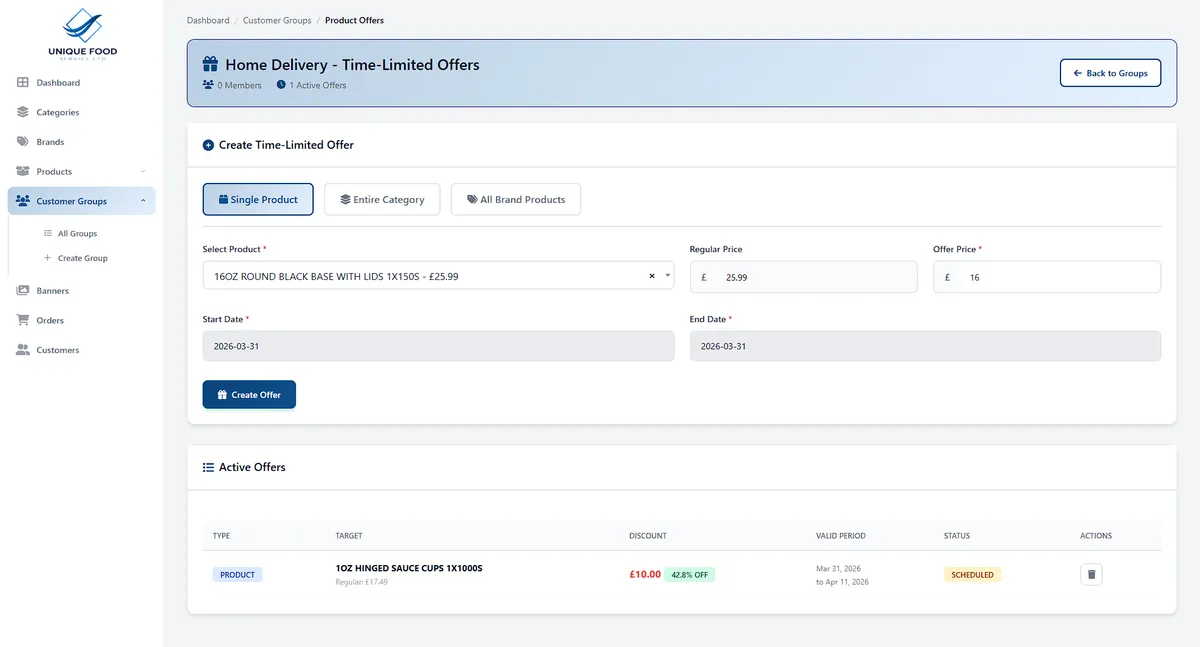The height and width of the screenshot is (647, 1200).
Task: Click the PRODUCT type badge
Action: [237, 575]
